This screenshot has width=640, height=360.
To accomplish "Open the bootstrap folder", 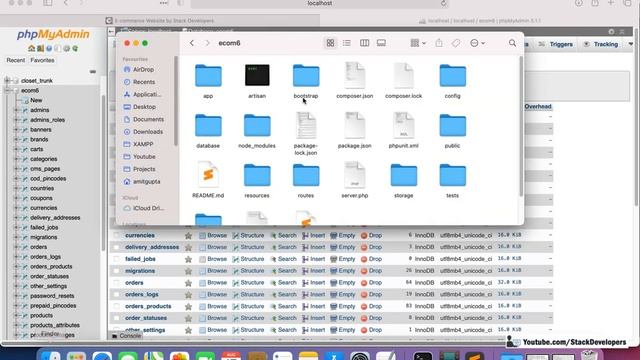I will (x=306, y=76).
